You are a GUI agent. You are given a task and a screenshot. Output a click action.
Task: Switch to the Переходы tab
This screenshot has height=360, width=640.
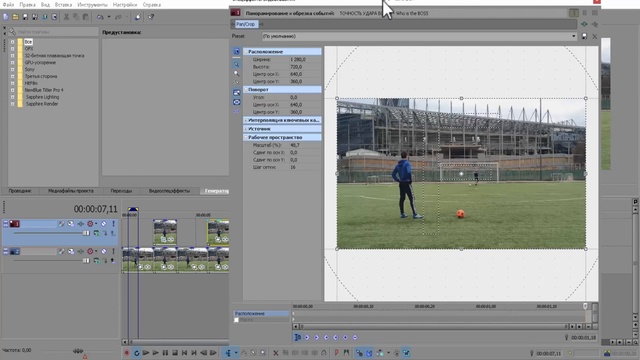121,191
